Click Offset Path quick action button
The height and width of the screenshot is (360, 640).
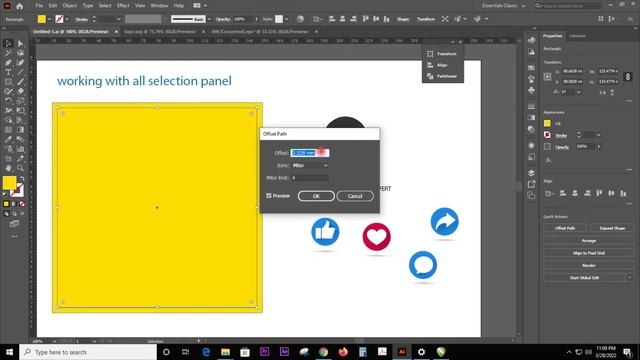[565, 228]
